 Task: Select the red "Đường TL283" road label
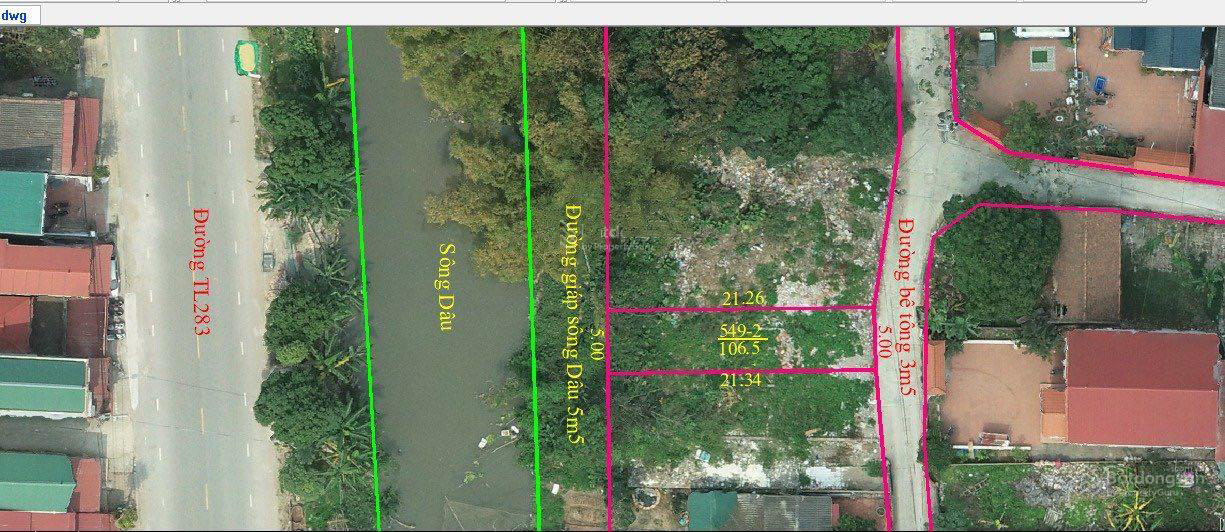[200, 270]
